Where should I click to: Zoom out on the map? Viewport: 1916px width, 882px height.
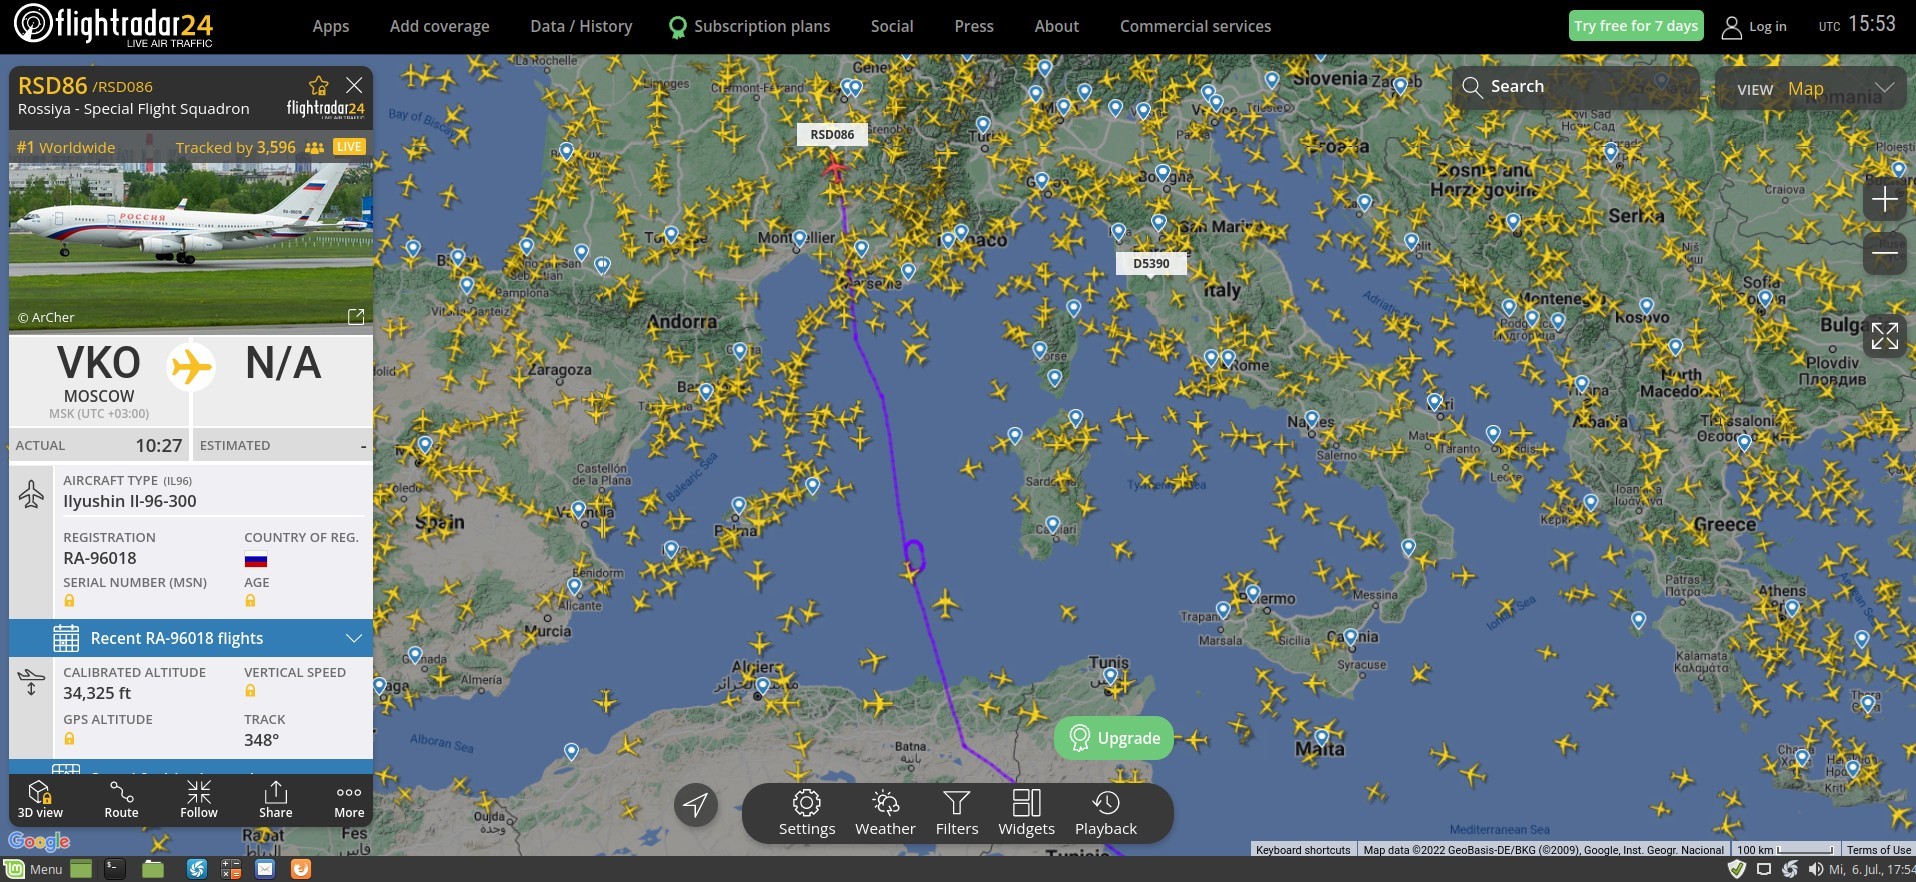point(1885,254)
